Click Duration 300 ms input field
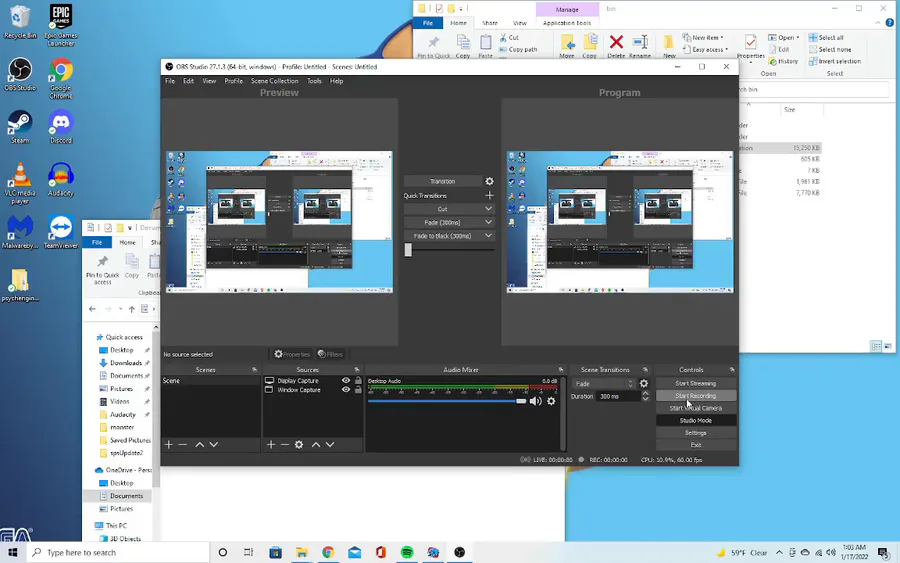Image resolution: width=900 pixels, height=563 pixels. (618, 396)
